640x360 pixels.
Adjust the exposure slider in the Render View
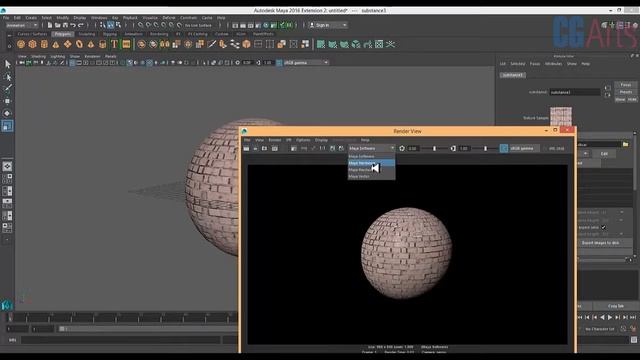point(434,149)
